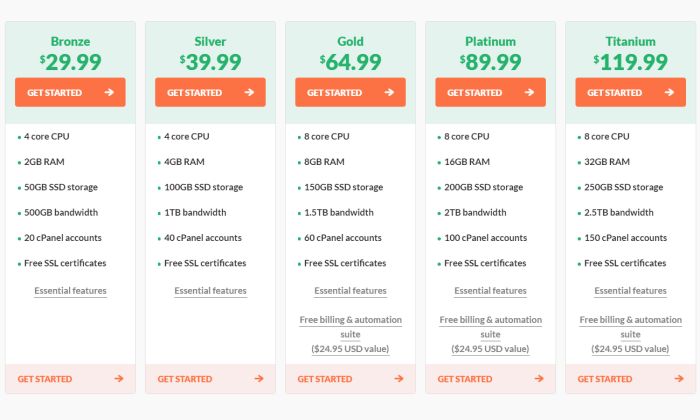The width and height of the screenshot is (700, 420).
Task: Click the bottom Get Started link for Platinum
Action: (x=490, y=378)
